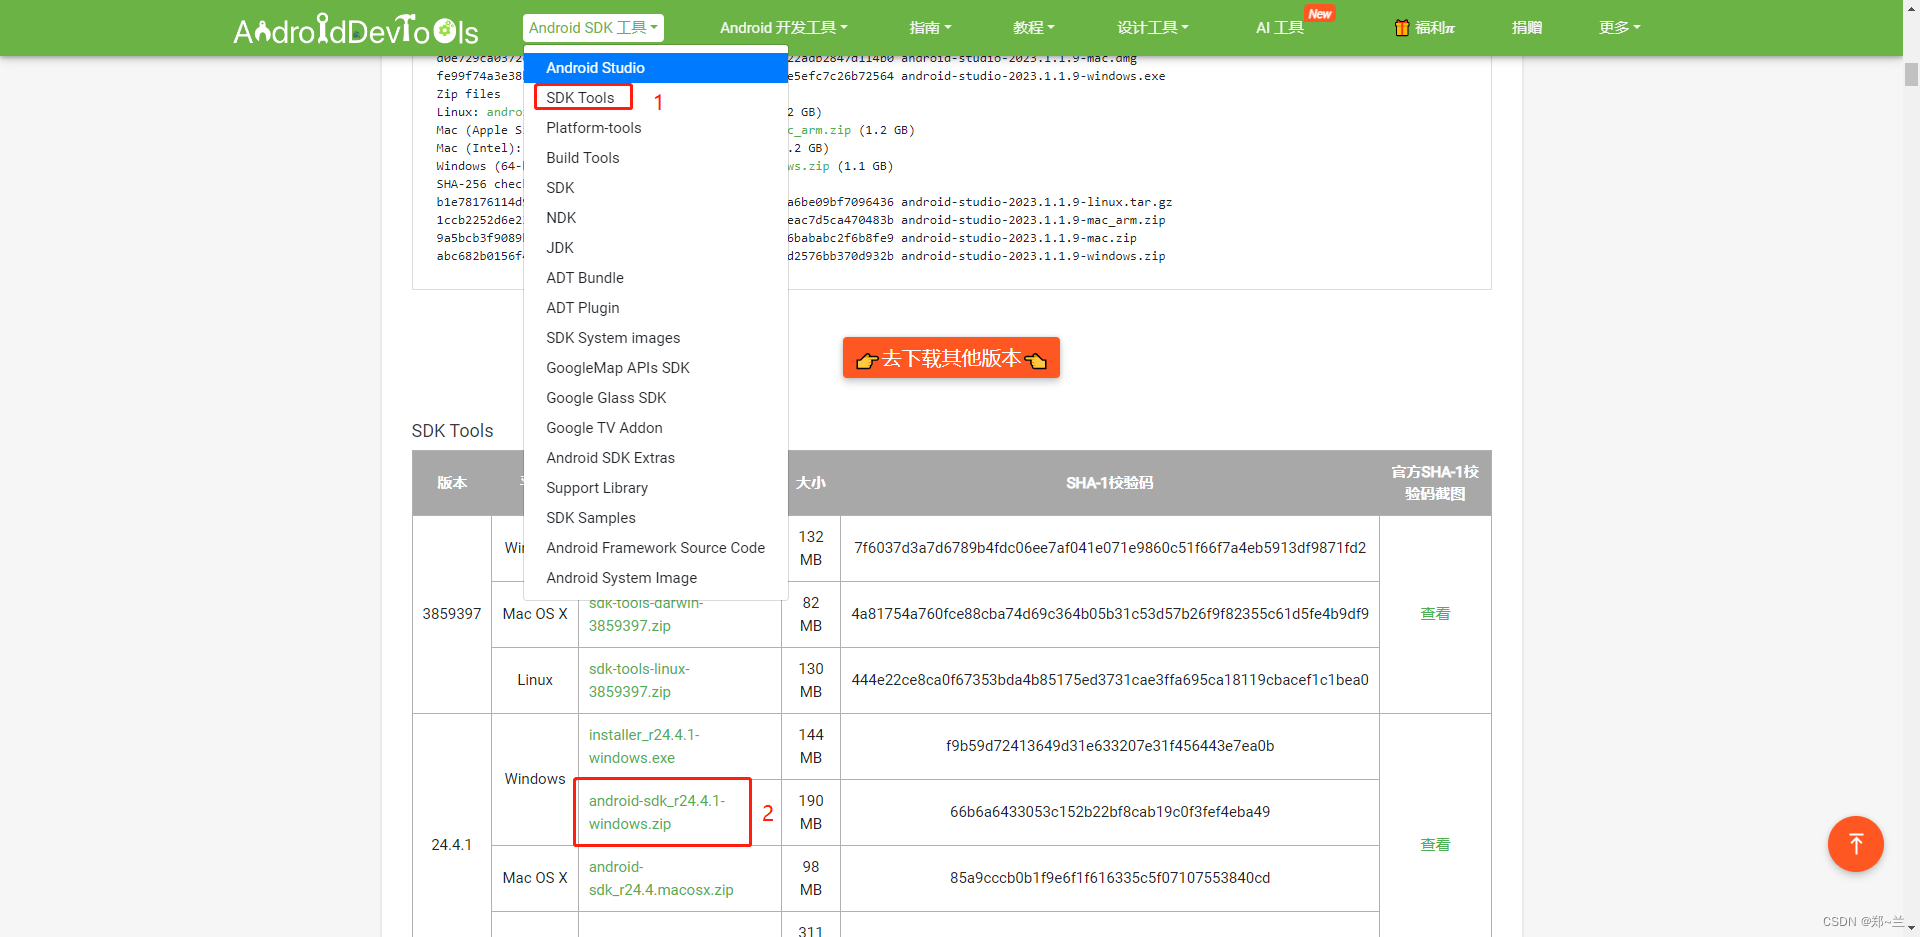Click the checksum starting with 7f6037d3
1920x937 pixels.
pos(1110,548)
